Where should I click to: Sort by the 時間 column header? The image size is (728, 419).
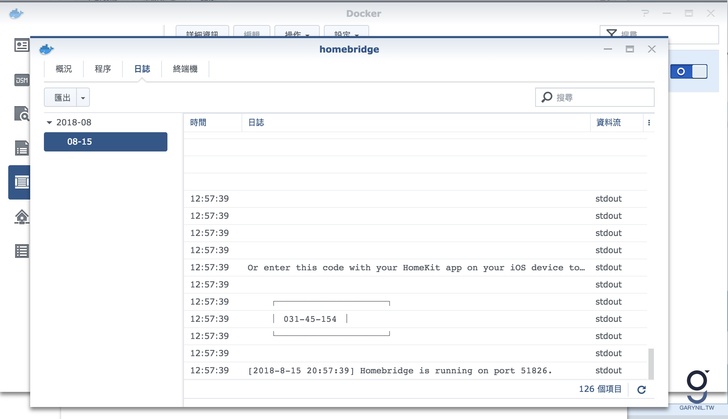tap(213, 123)
